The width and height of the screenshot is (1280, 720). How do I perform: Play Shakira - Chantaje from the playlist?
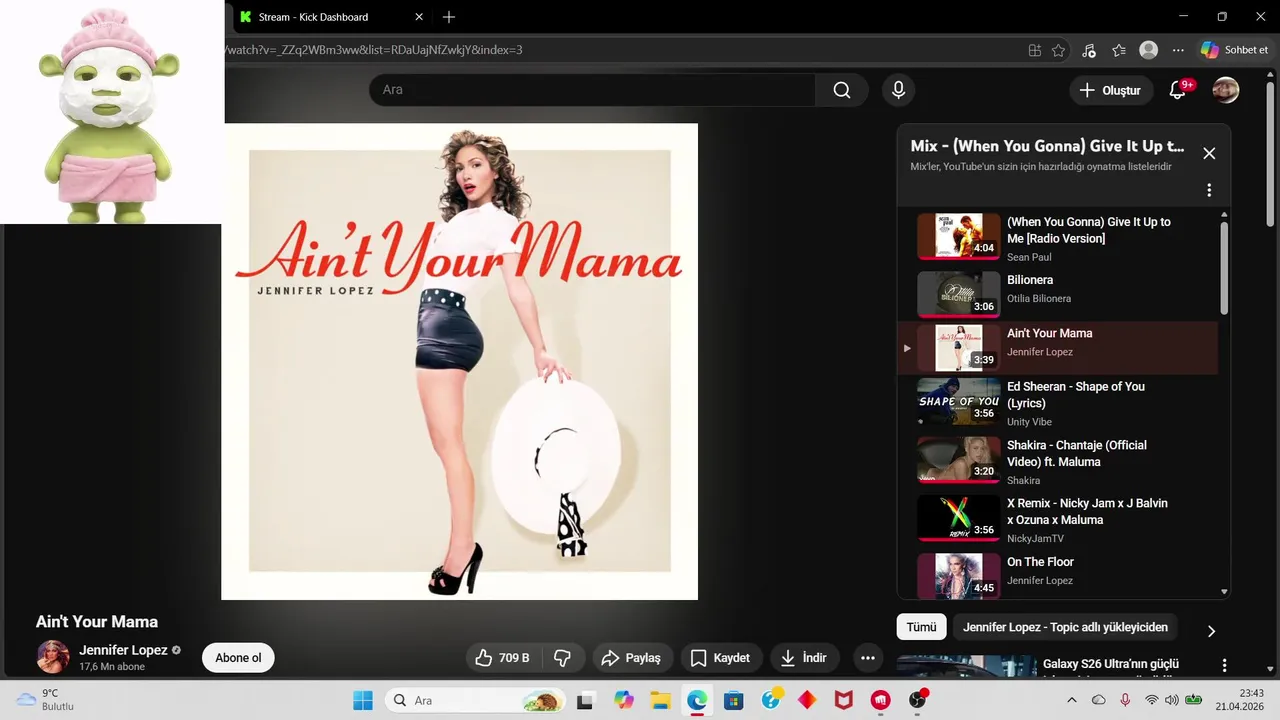(1058, 462)
